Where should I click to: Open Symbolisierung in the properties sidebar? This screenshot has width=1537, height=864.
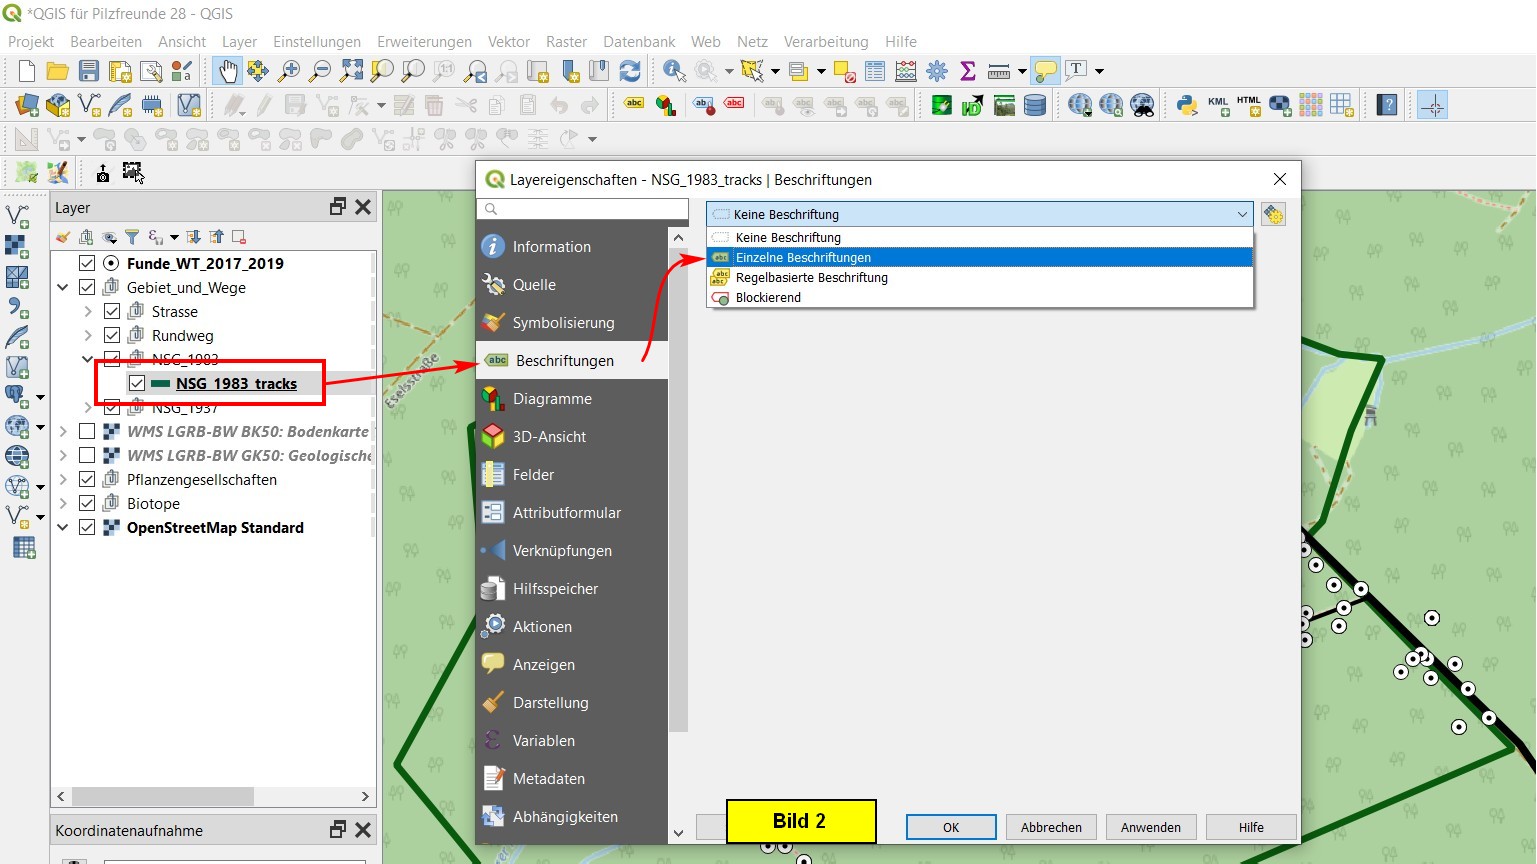[563, 323]
